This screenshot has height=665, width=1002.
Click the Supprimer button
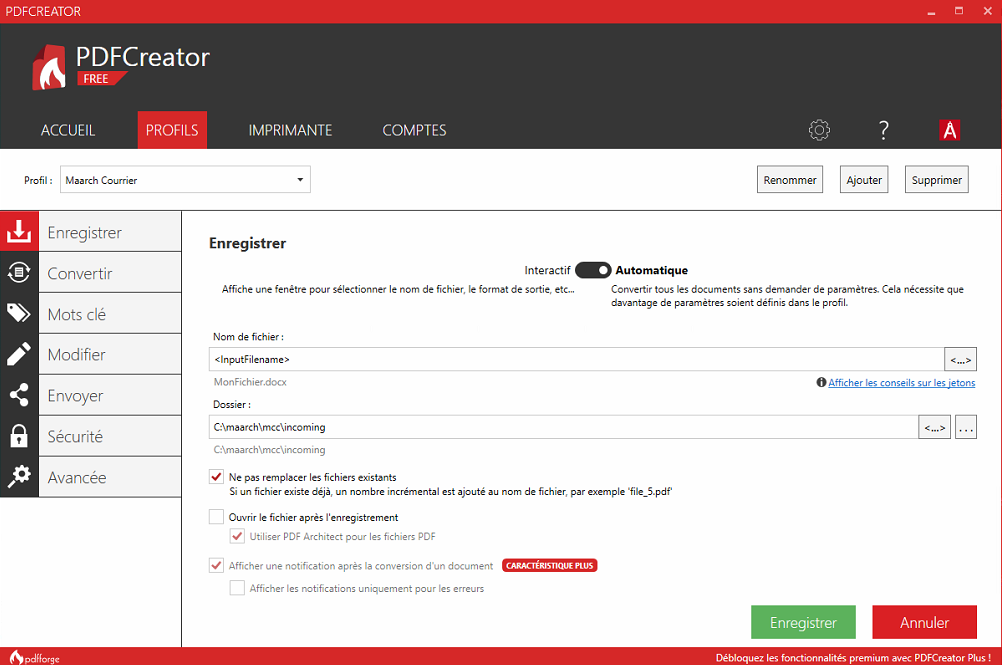coord(937,180)
